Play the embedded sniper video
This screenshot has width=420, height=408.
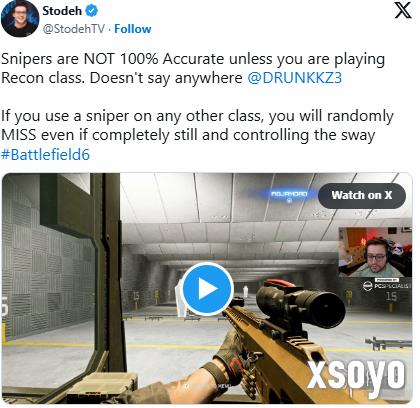coord(207,289)
